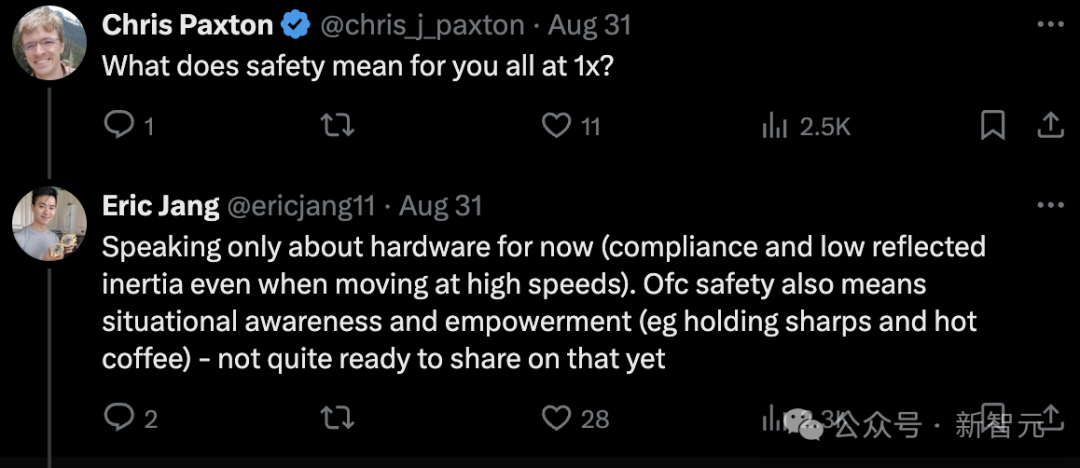Reply to Eric Jang's tweet
This screenshot has width=1080, height=468.
pyautogui.click(x=120, y=418)
